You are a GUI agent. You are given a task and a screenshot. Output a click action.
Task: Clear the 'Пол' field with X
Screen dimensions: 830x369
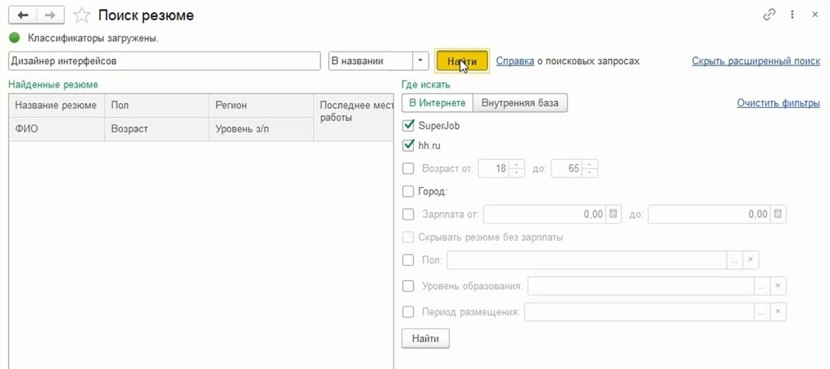751,260
